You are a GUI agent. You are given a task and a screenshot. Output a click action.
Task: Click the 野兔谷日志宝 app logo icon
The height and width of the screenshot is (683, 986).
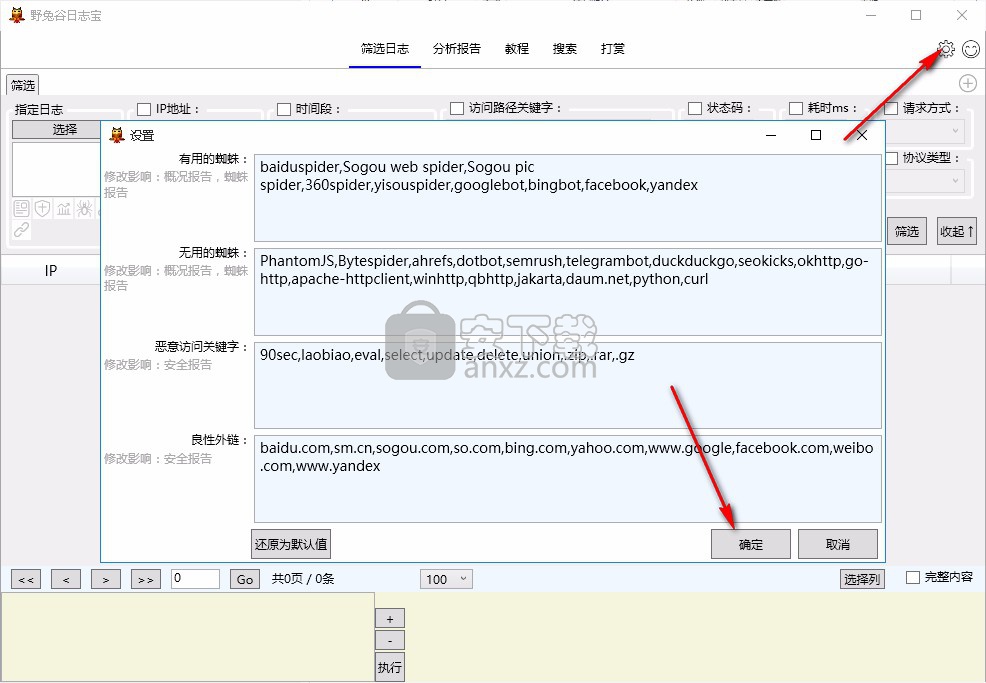(17, 15)
